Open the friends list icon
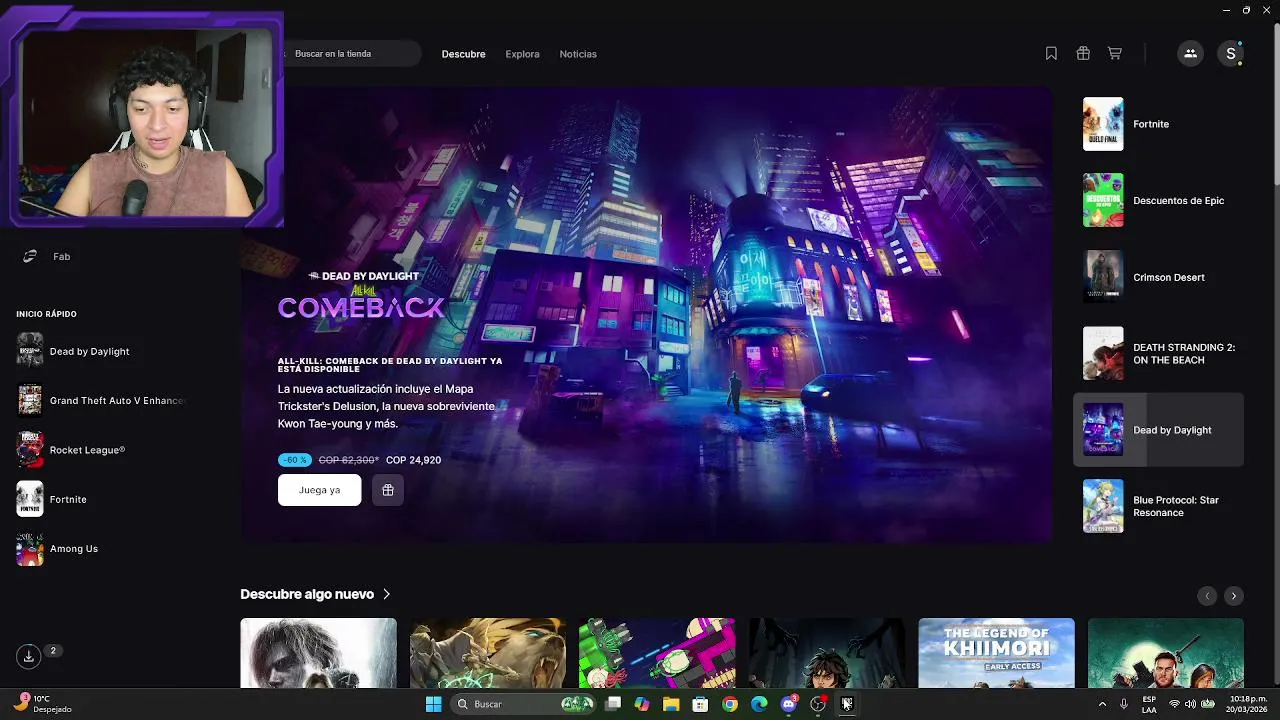1280x720 pixels. [1190, 54]
